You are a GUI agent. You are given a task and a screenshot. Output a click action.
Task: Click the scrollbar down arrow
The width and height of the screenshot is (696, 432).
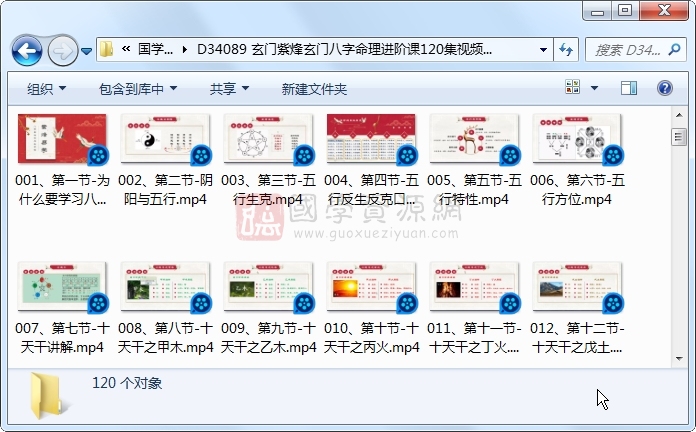pyautogui.click(x=679, y=358)
